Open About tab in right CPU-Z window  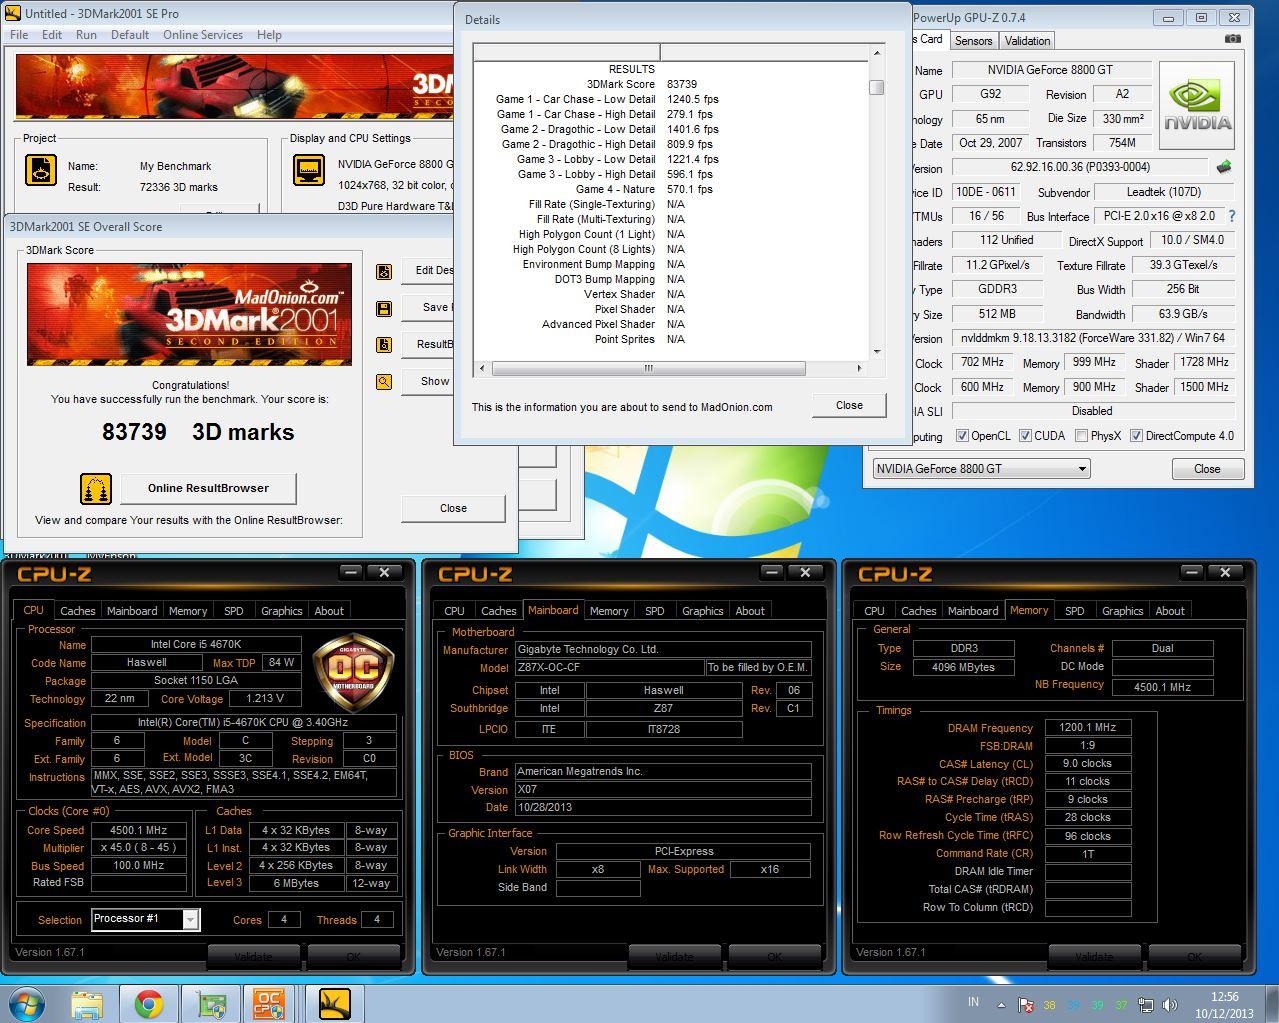1170,611
